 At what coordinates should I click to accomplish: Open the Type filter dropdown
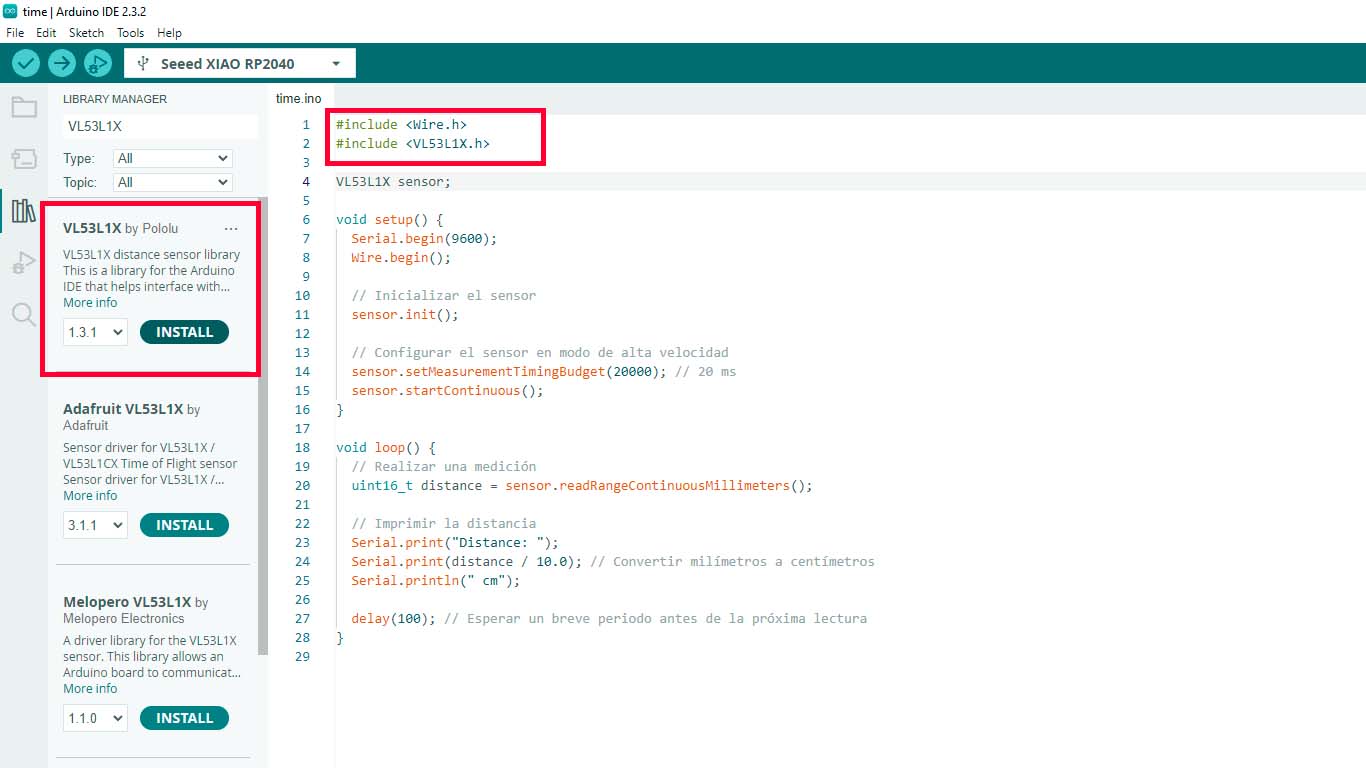click(x=173, y=158)
